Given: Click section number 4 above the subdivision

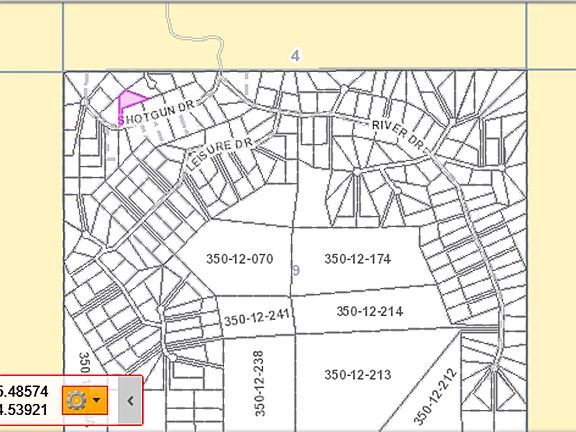Looking at the screenshot, I should pos(295,56).
